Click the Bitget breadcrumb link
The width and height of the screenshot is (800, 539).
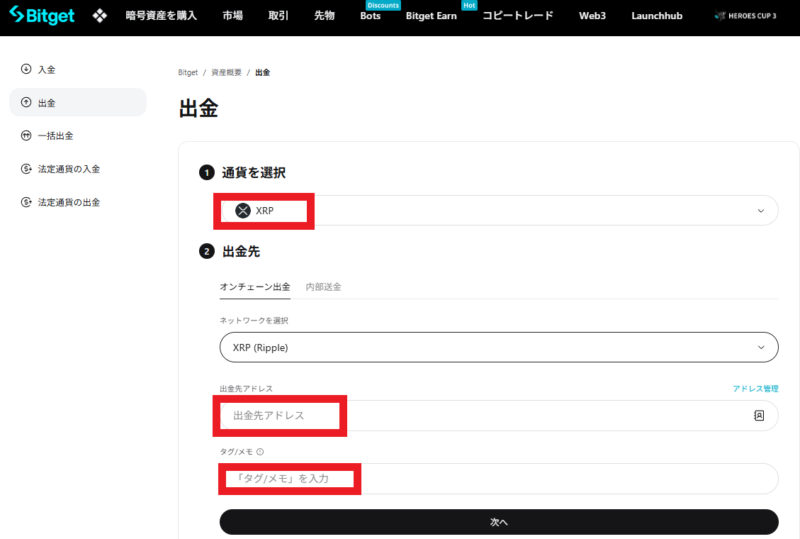coord(188,72)
